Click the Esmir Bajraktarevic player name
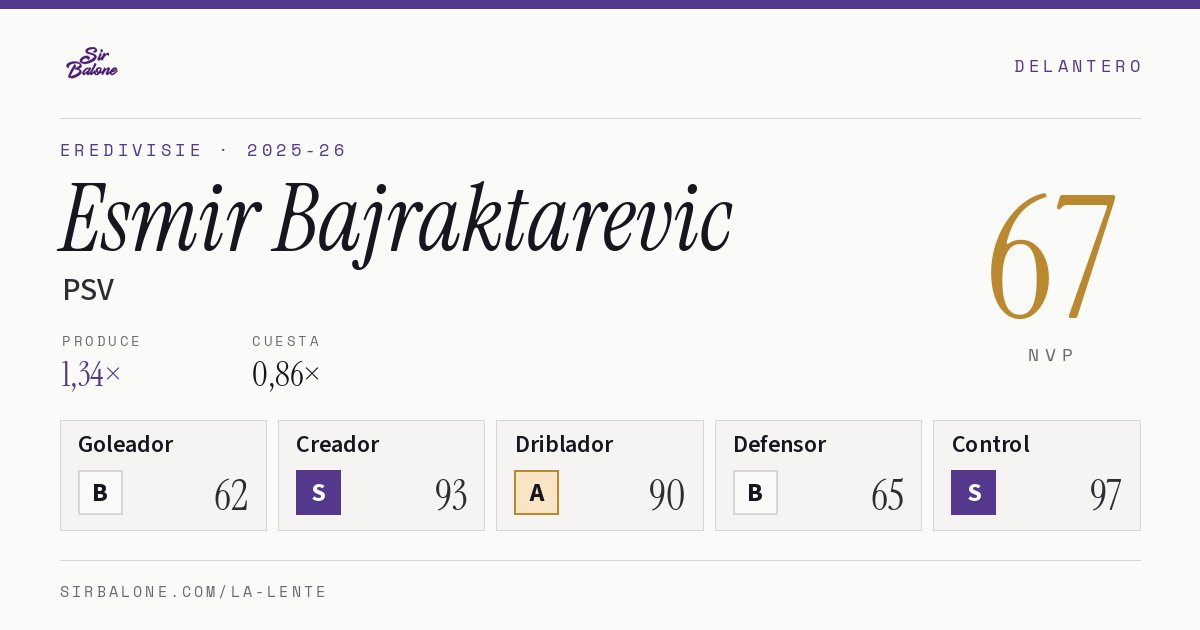Image resolution: width=1200 pixels, height=630 pixels. click(396, 221)
